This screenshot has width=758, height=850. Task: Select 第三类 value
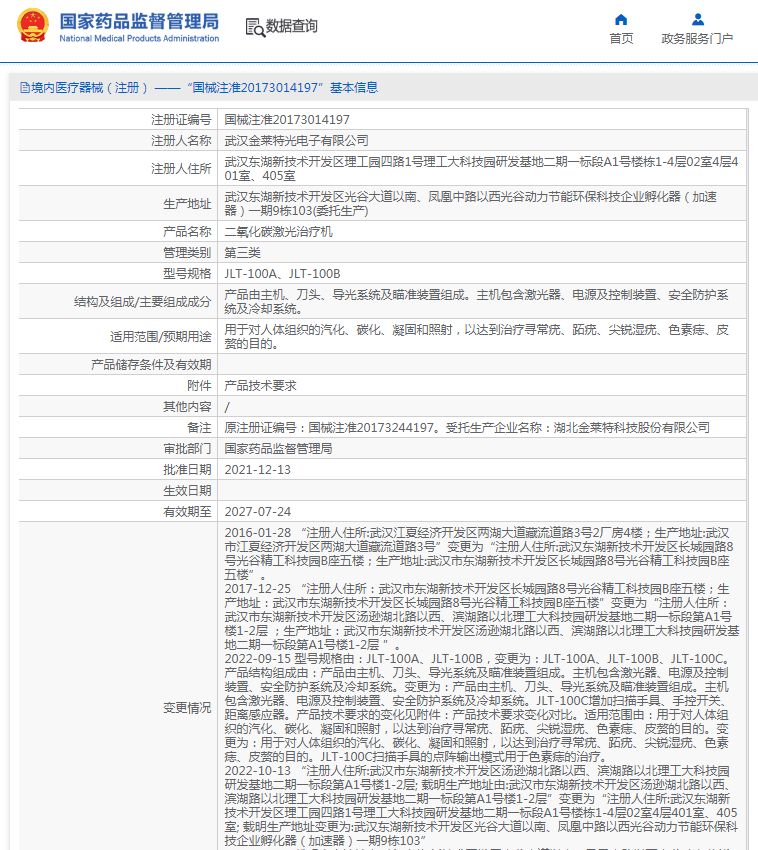(x=242, y=253)
